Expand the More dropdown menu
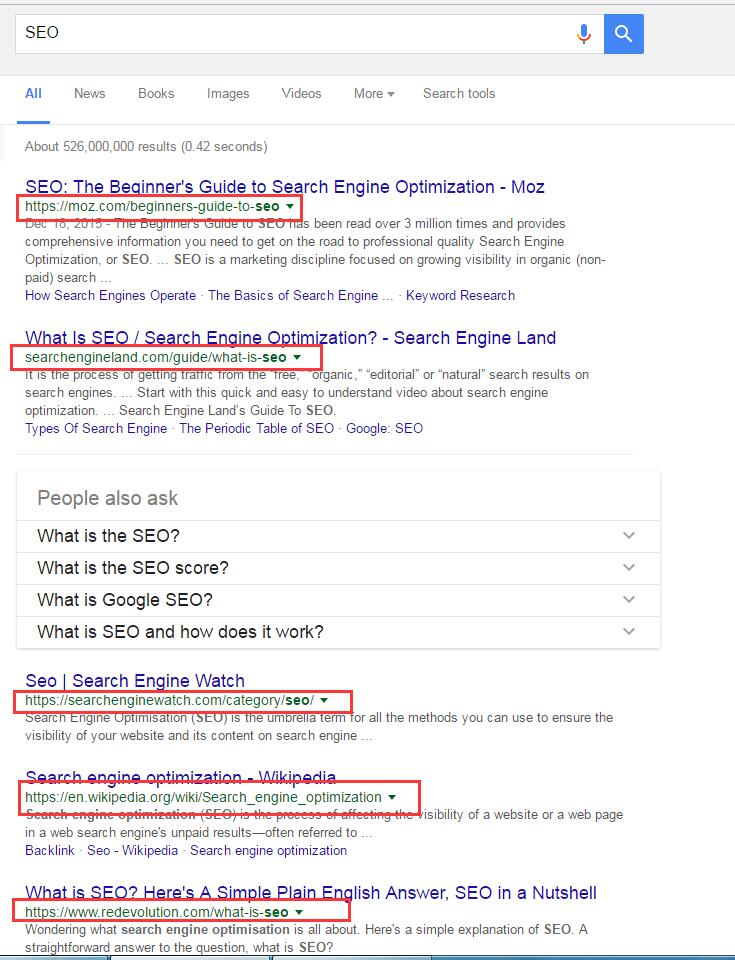 [x=374, y=94]
